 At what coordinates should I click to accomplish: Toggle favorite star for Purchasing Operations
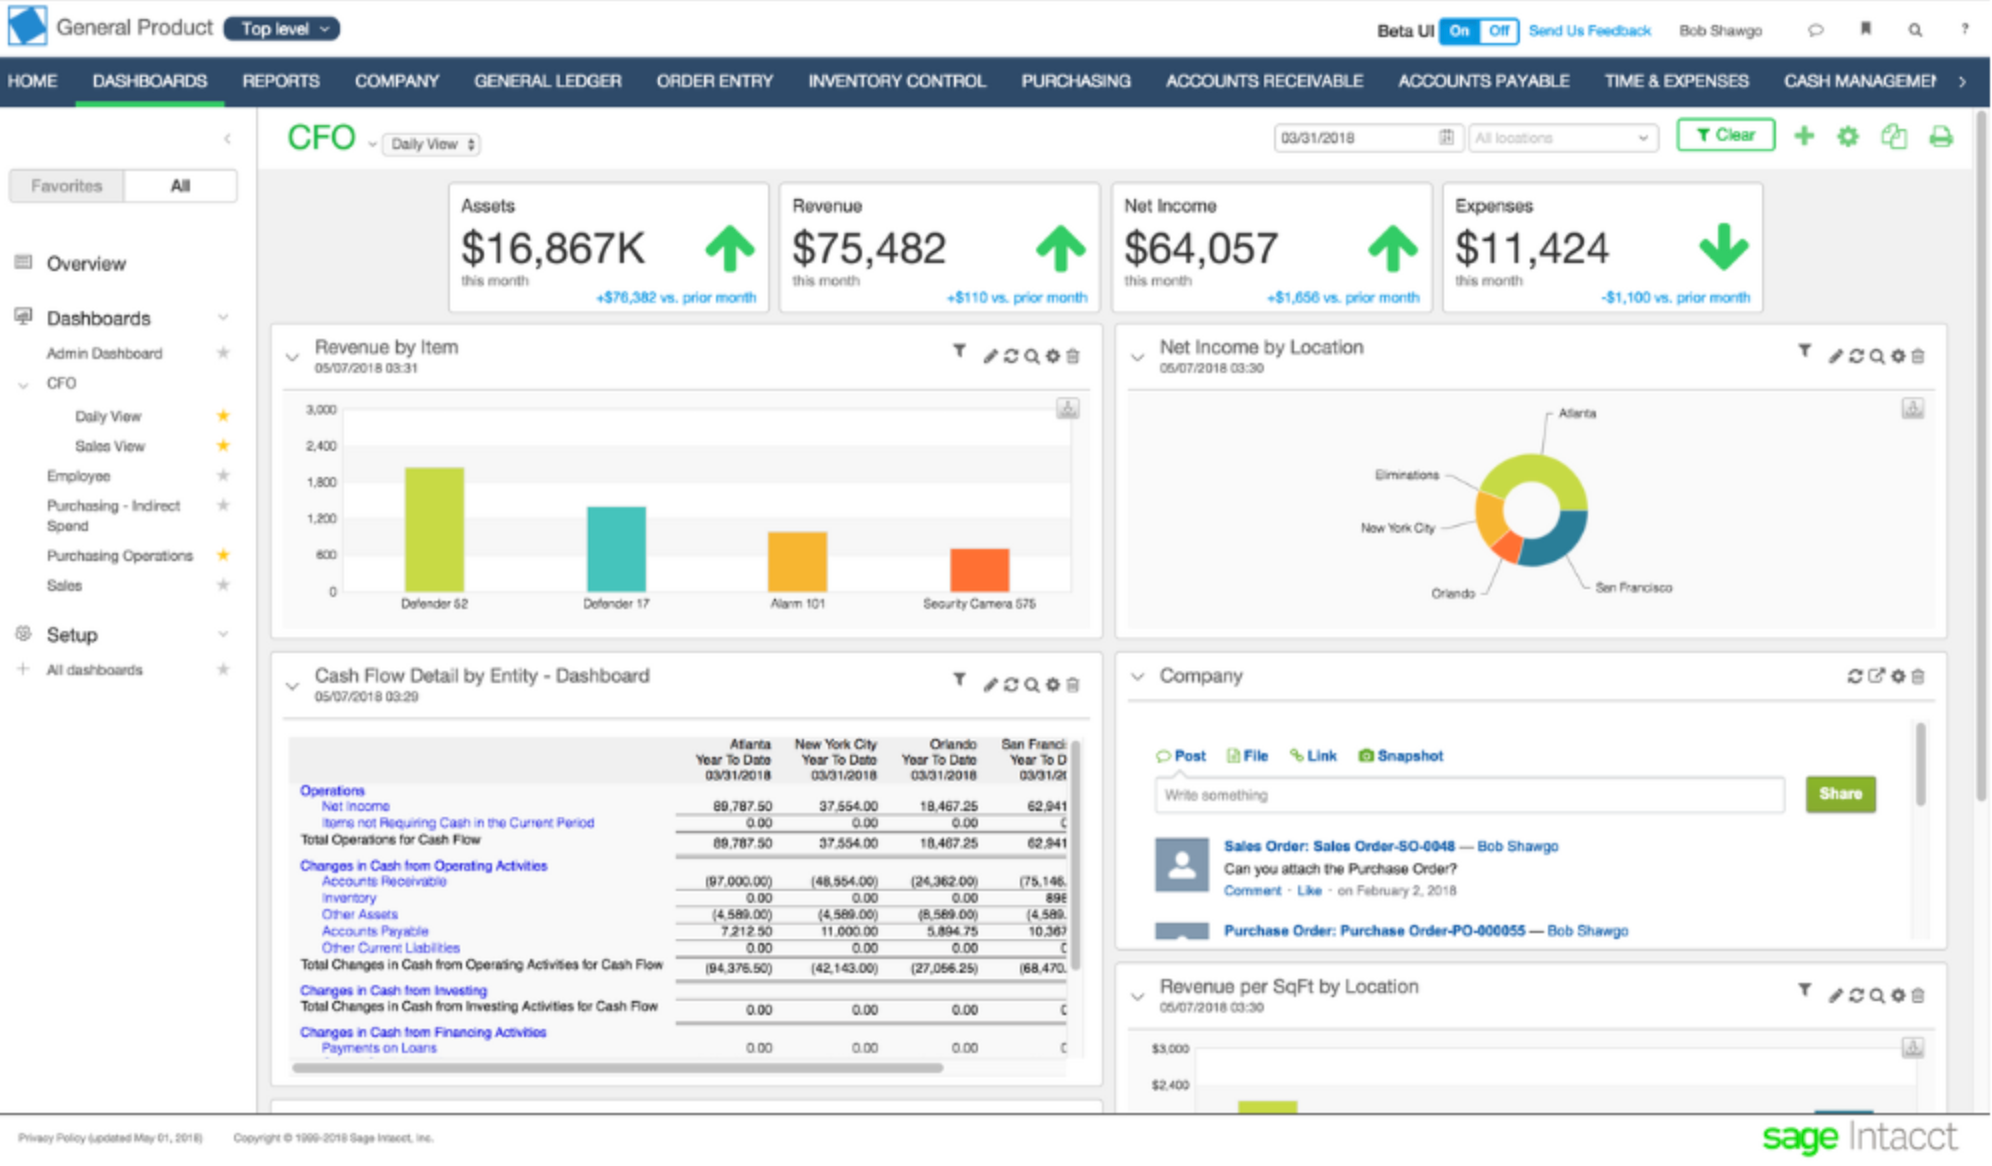coord(223,555)
